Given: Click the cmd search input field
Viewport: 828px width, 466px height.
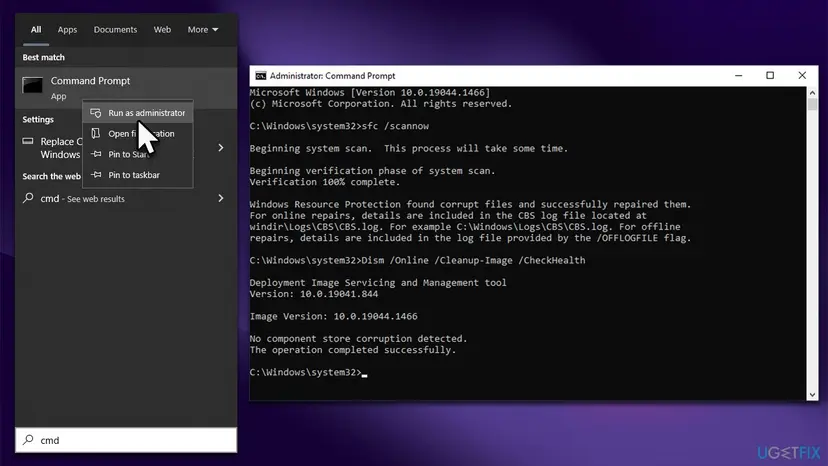Looking at the screenshot, I should pyautogui.click(x=126, y=440).
